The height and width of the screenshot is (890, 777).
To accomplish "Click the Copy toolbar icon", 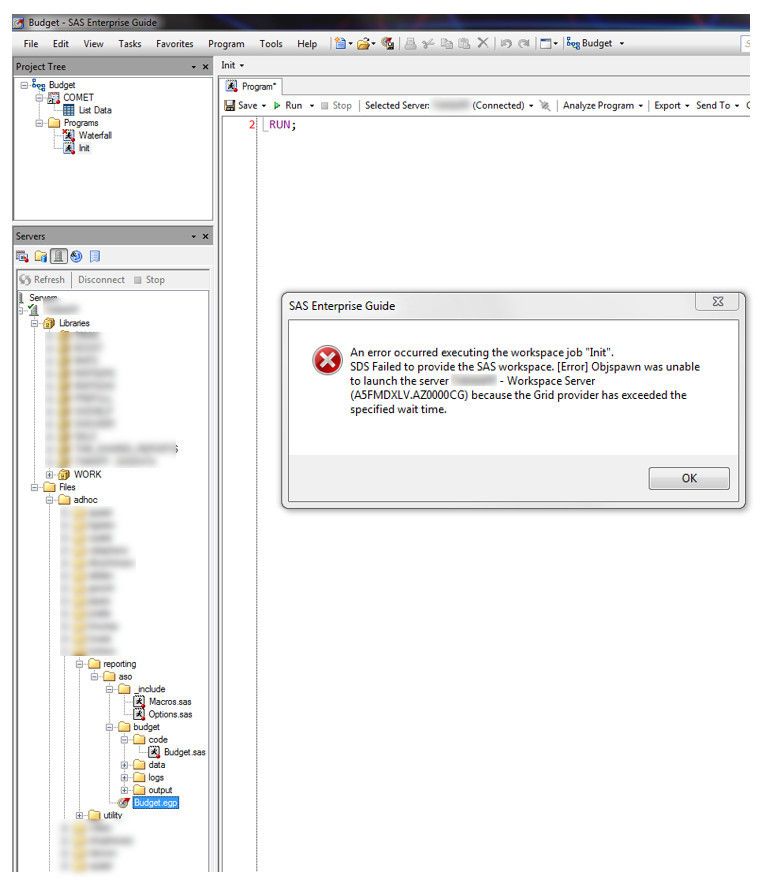I will tap(447, 43).
